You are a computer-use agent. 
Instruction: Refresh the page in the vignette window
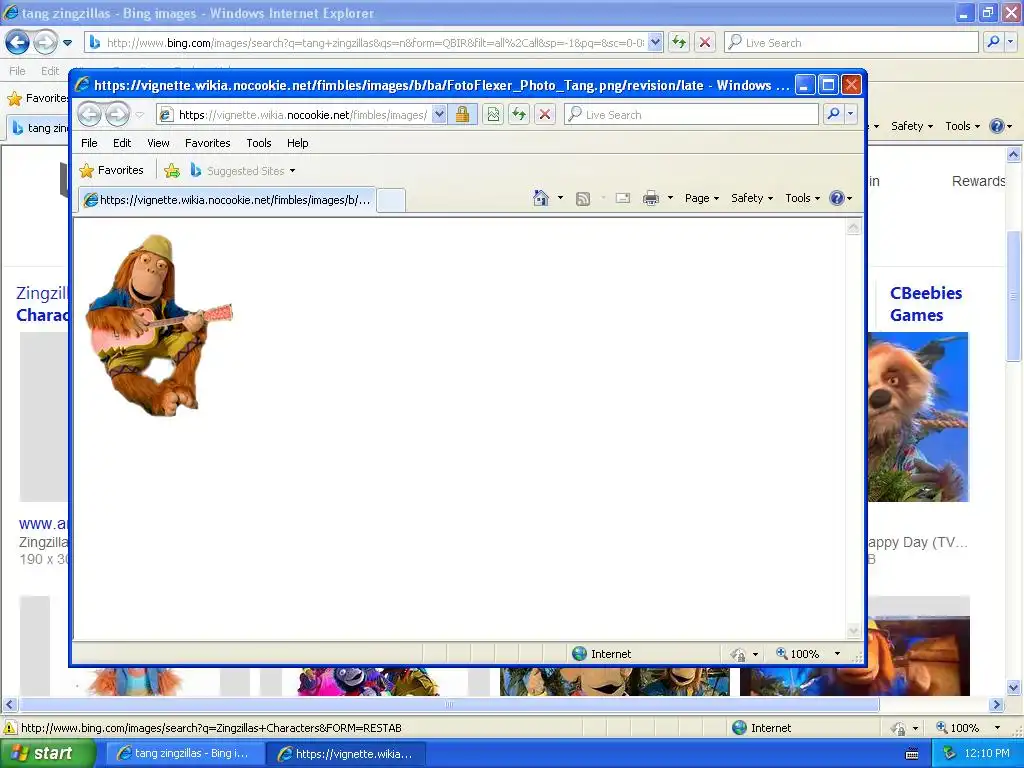tap(519, 115)
